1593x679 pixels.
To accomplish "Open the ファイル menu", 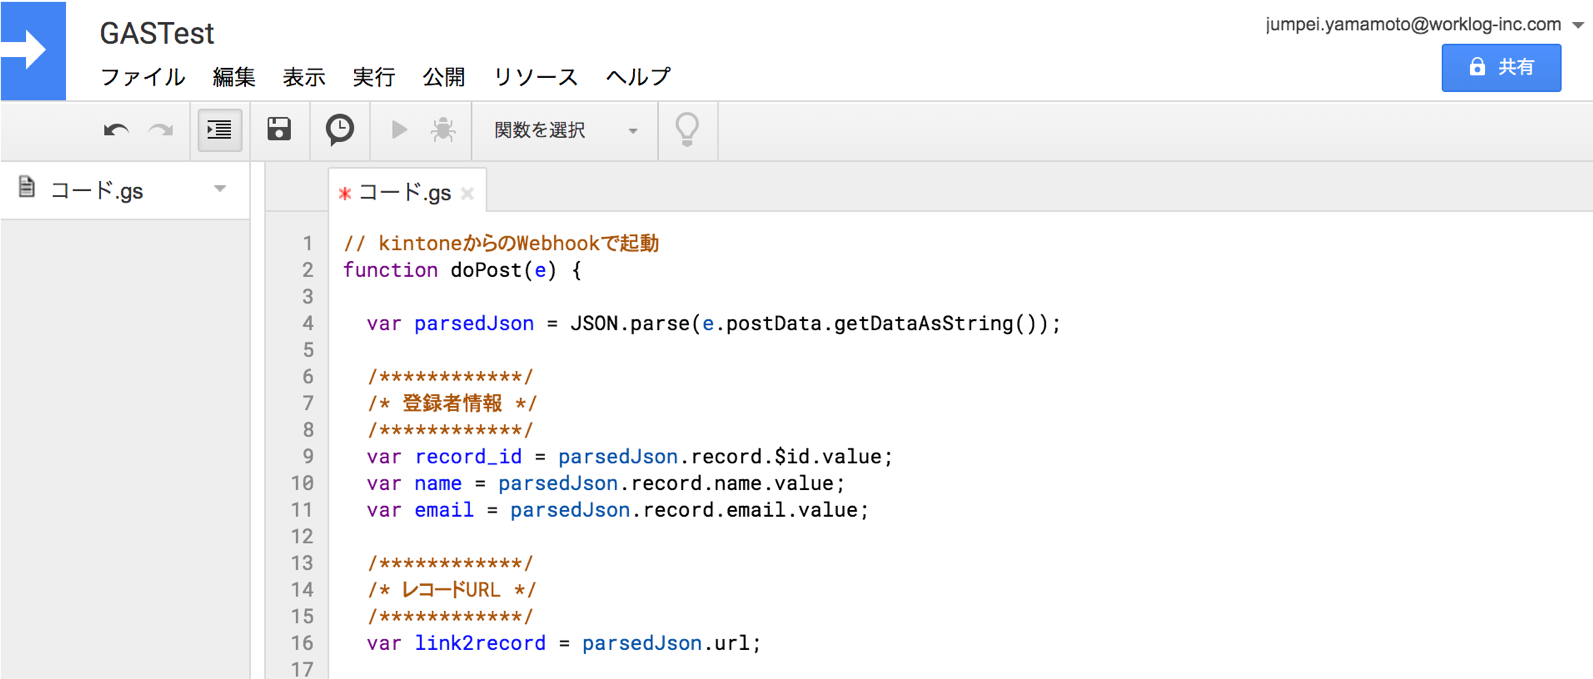I will [142, 77].
